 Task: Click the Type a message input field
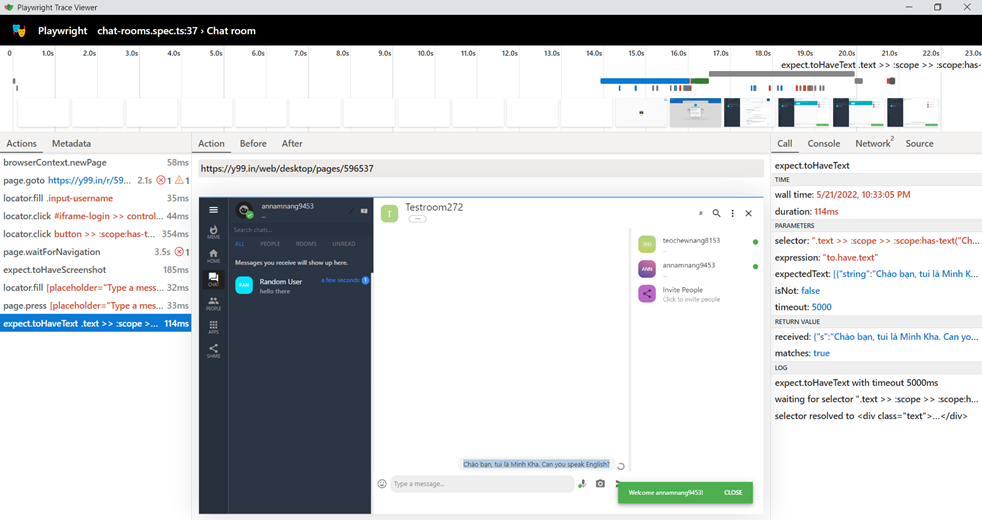480,484
